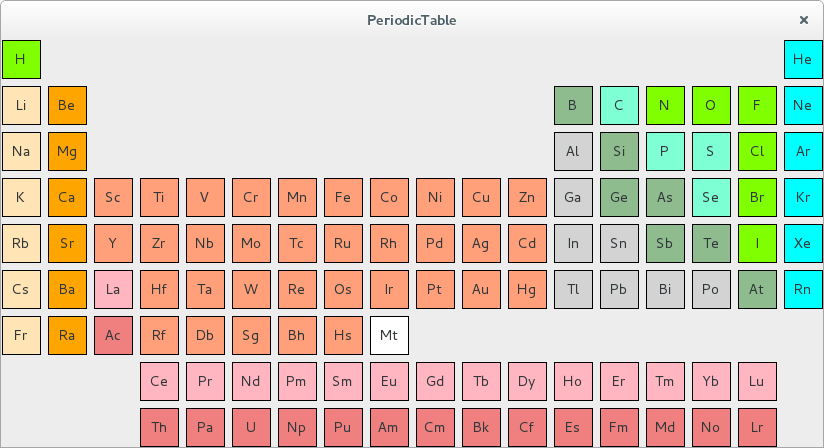Select the Mercury (Hg) element button

[527, 289]
